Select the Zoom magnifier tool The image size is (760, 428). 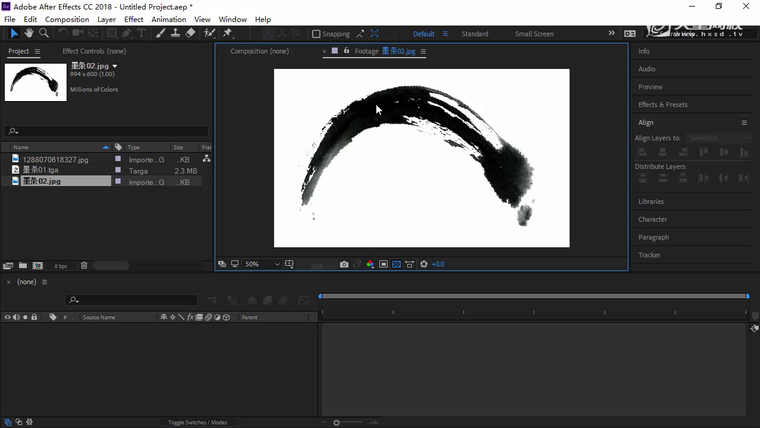point(44,33)
